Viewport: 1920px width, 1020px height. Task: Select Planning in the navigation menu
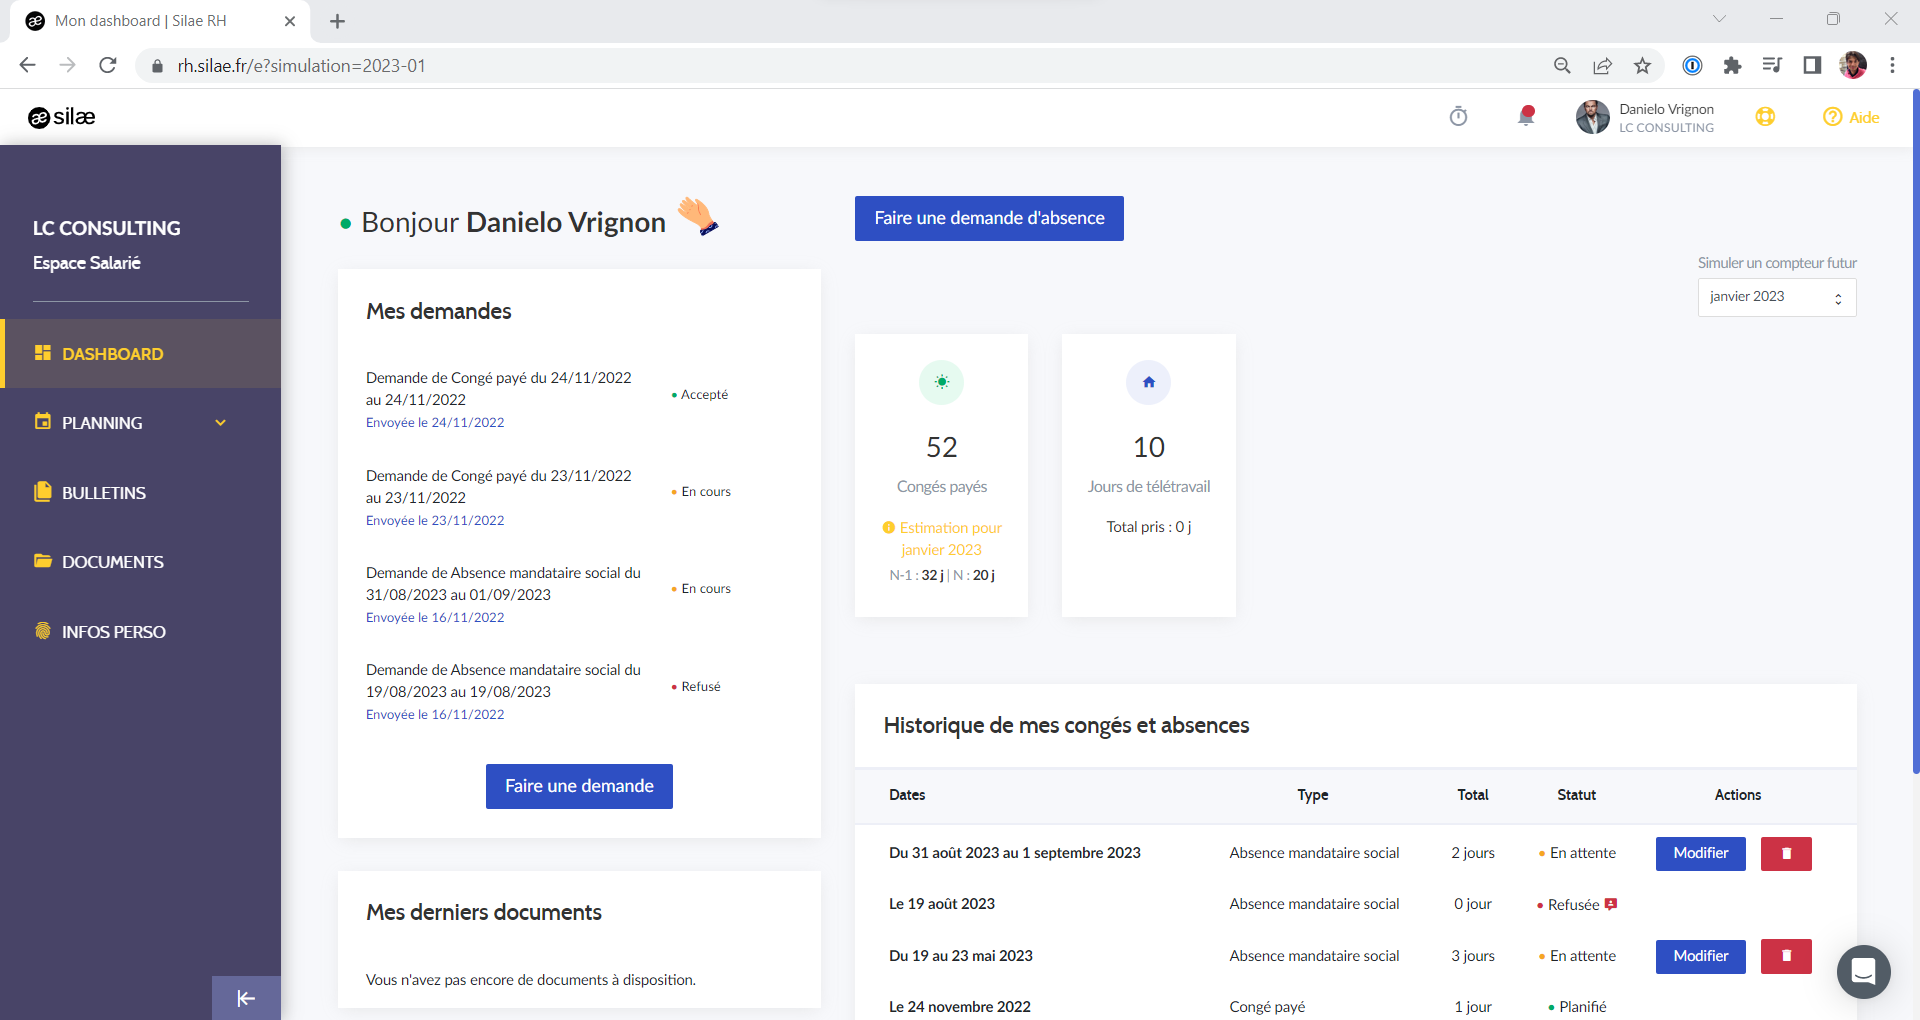(x=101, y=422)
